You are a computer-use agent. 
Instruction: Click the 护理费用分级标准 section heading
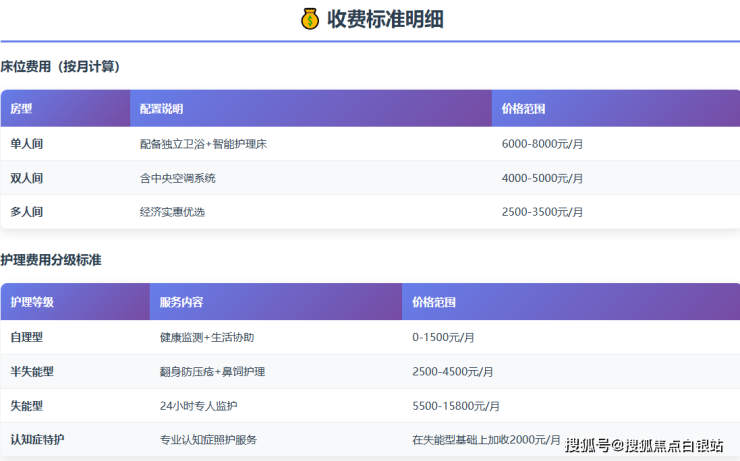tap(50, 260)
